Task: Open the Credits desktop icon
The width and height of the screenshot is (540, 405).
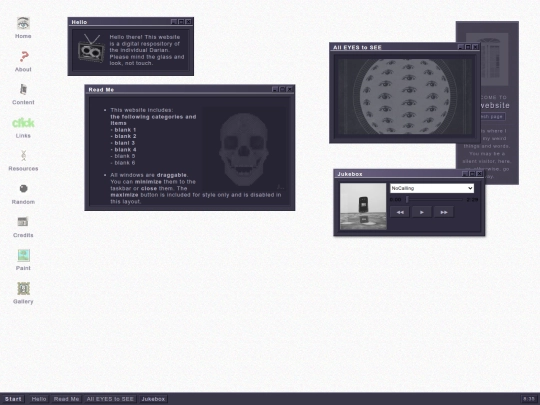Action: click(x=23, y=222)
